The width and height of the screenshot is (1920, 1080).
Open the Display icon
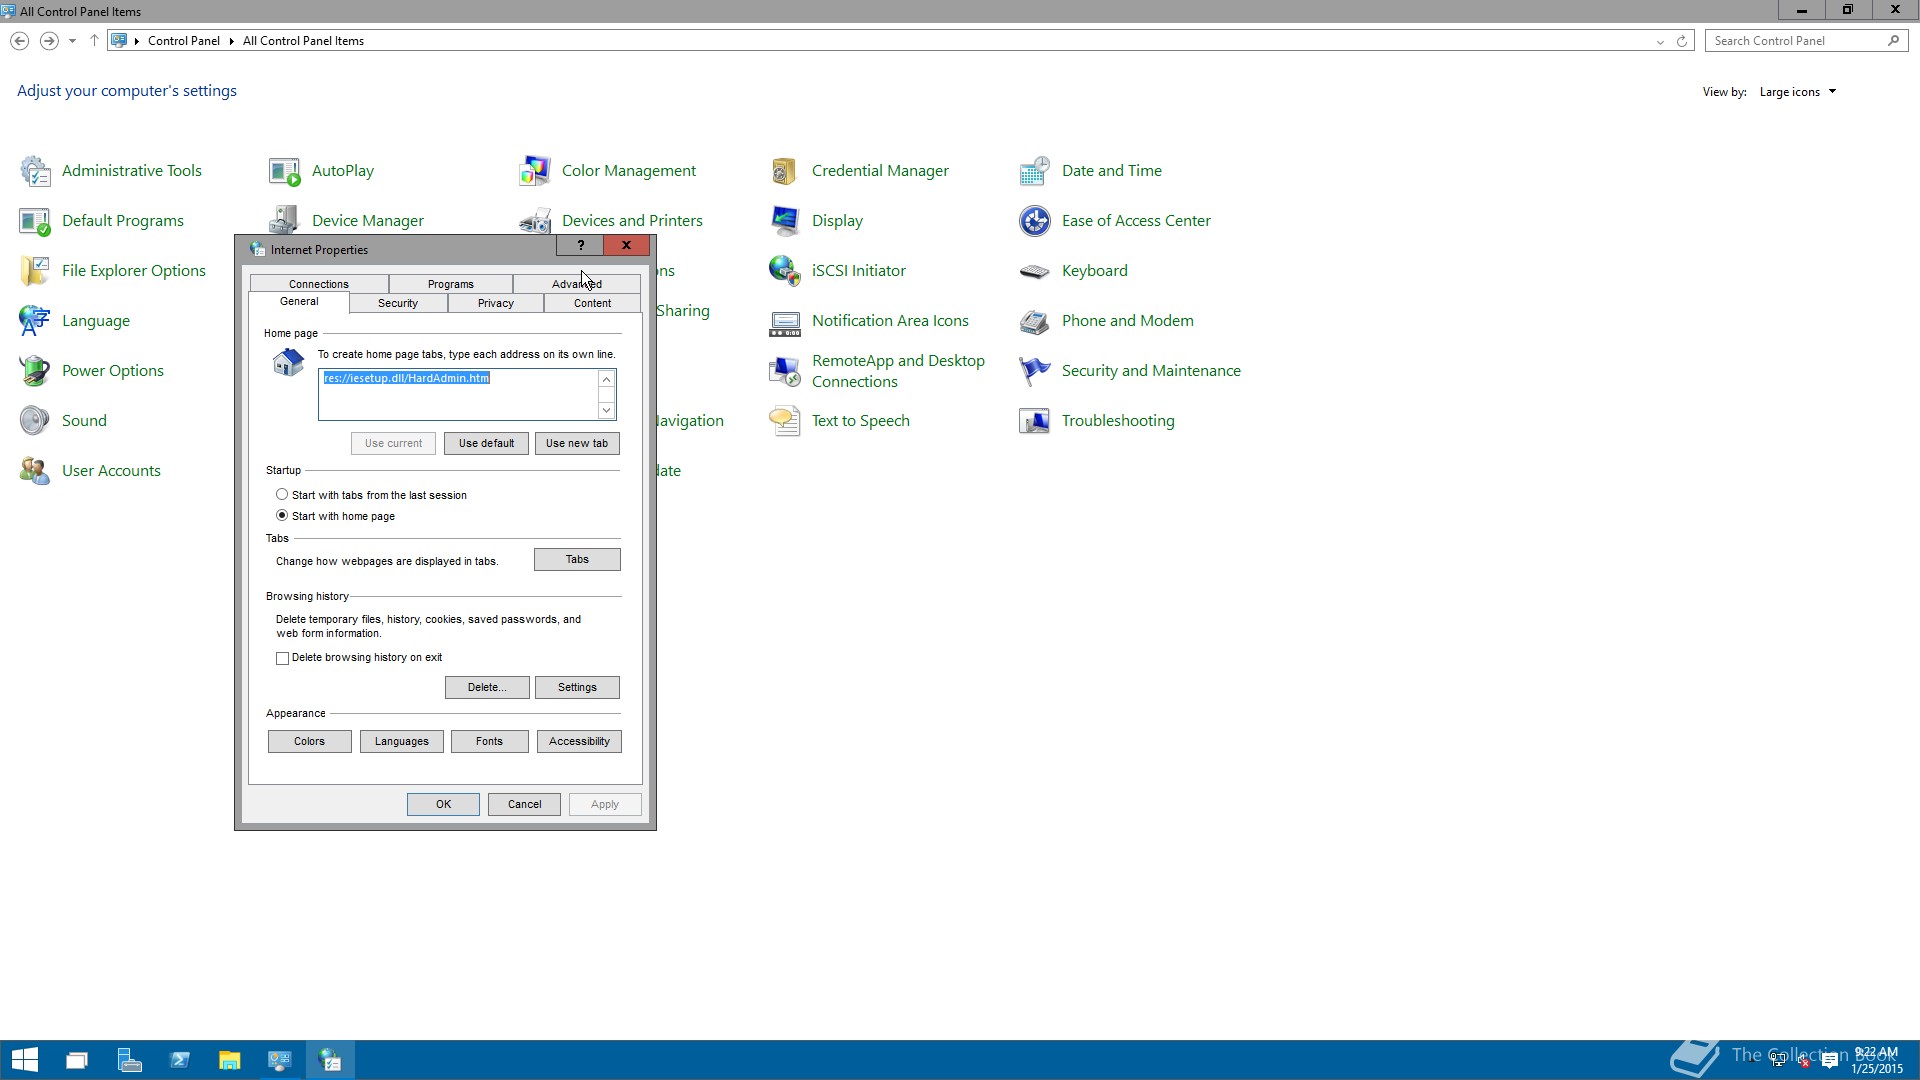pyautogui.click(x=785, y=221)
